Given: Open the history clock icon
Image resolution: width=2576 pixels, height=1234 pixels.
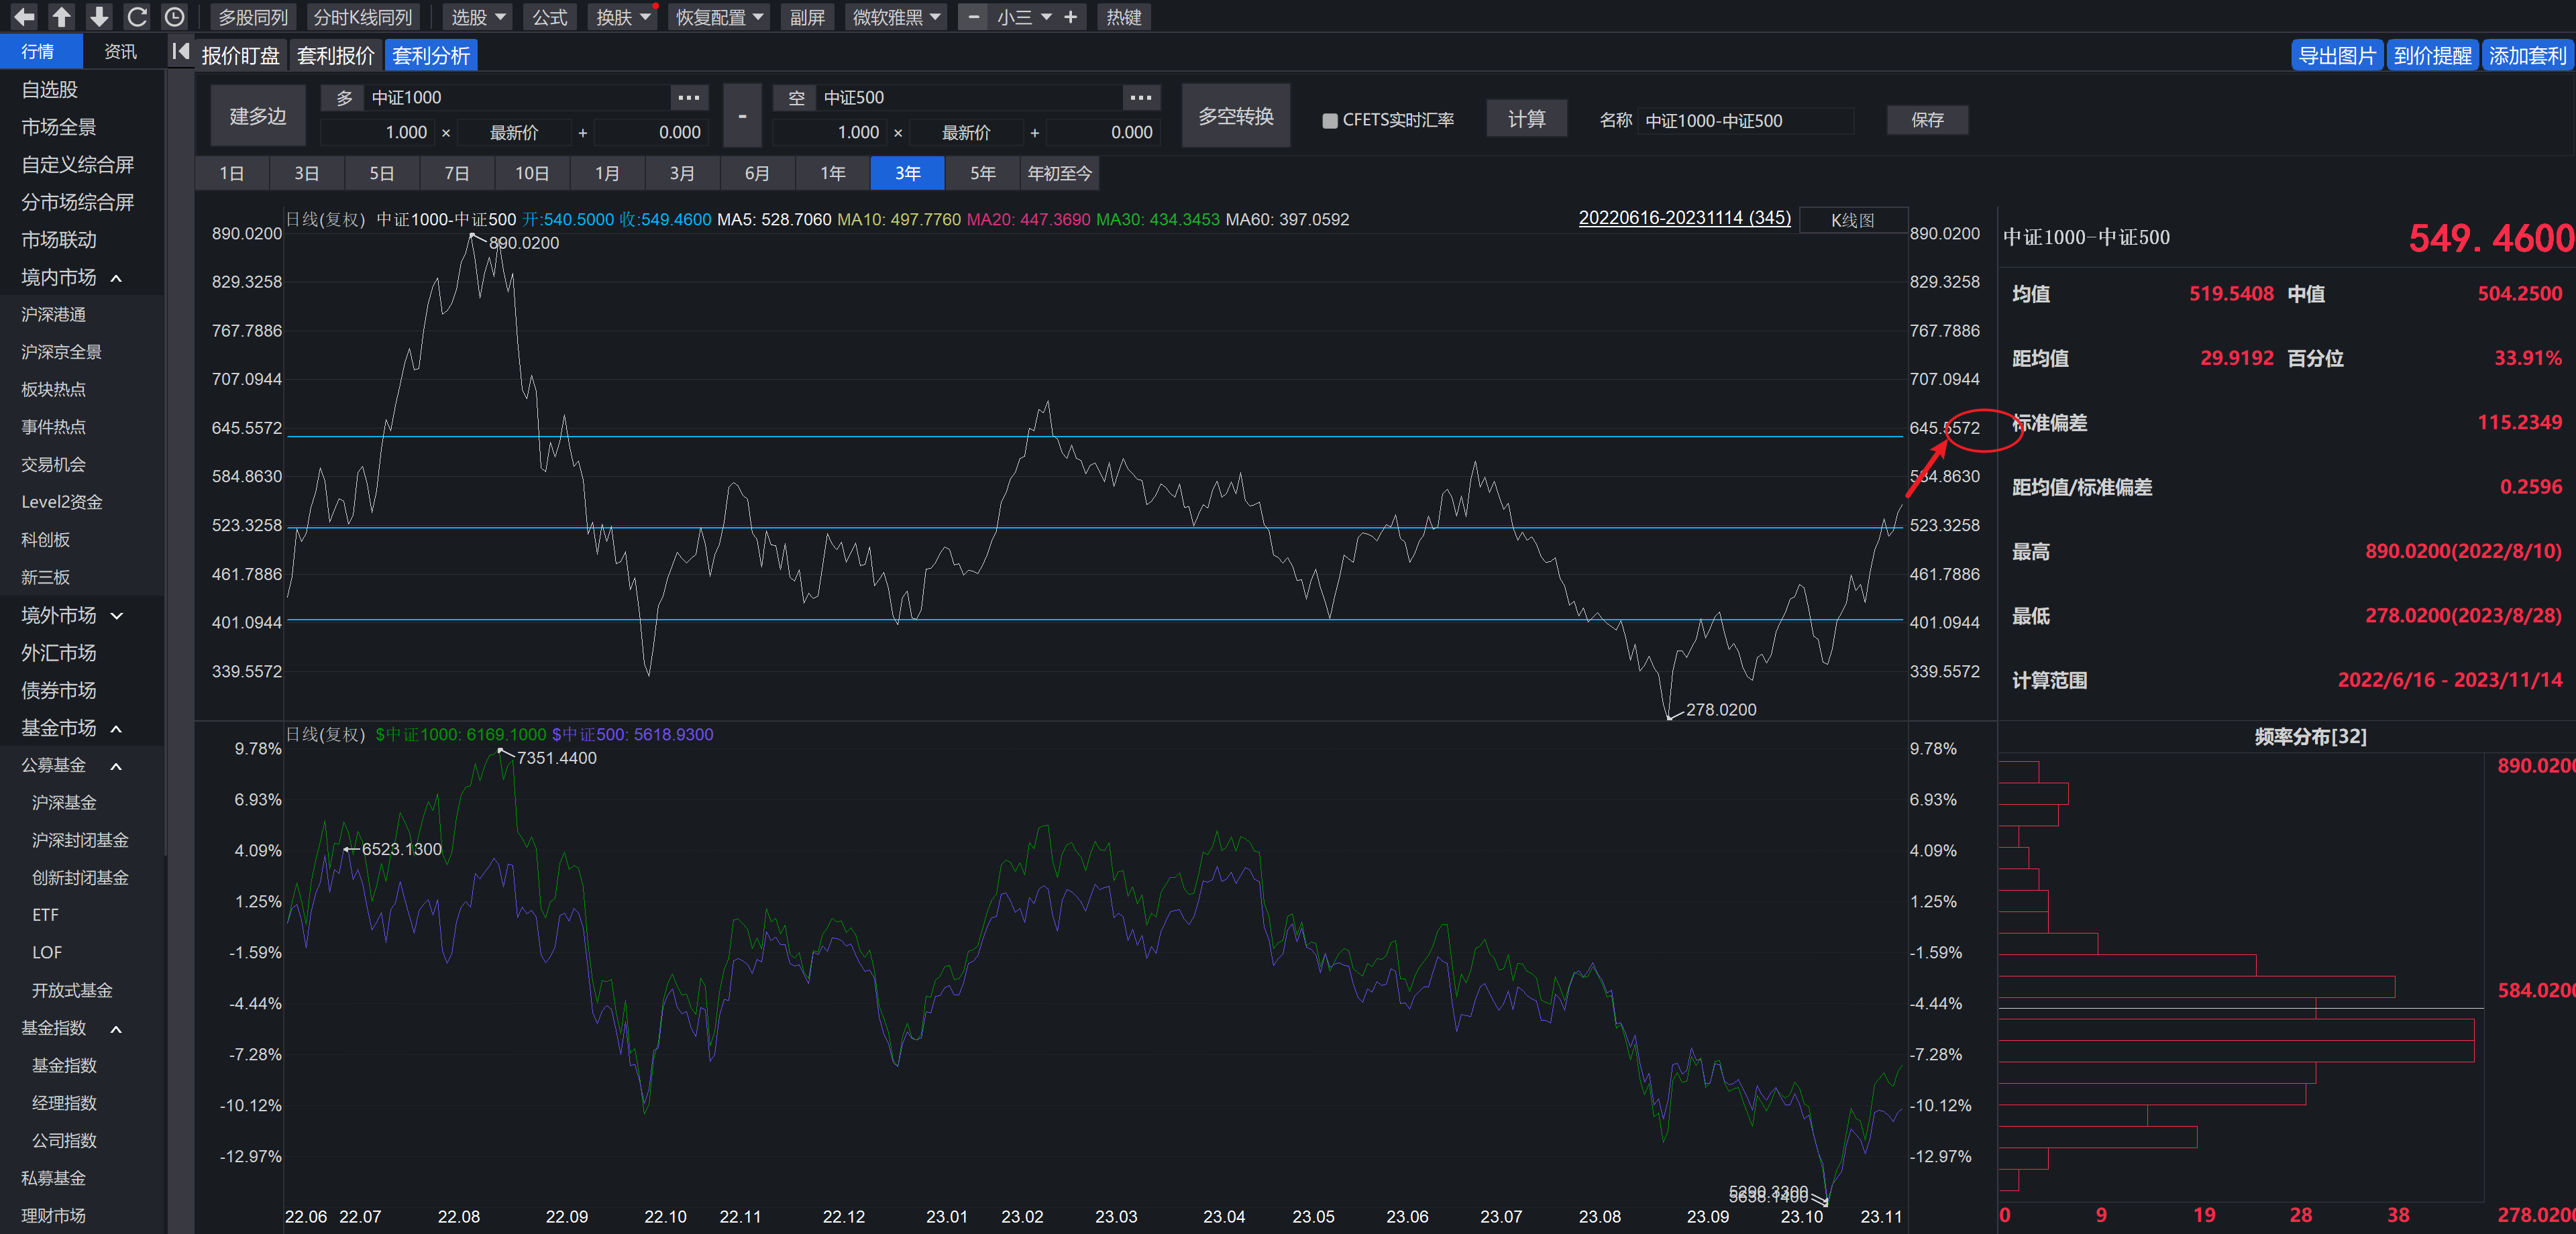Looking at the screenshot, I should [174, 17].
